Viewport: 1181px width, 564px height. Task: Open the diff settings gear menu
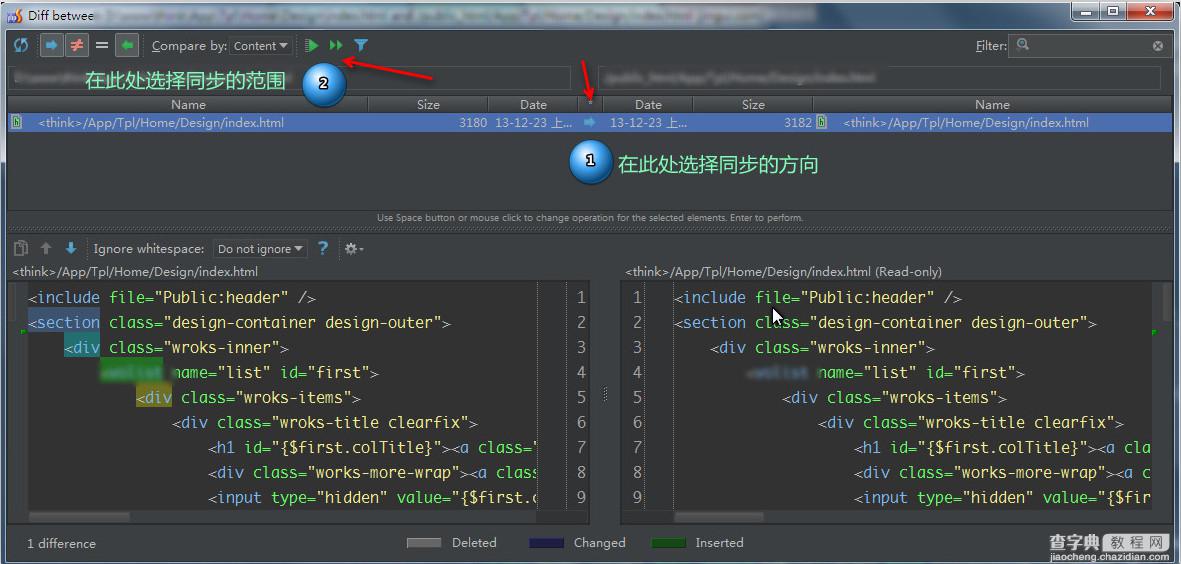[x=353, y=248]
